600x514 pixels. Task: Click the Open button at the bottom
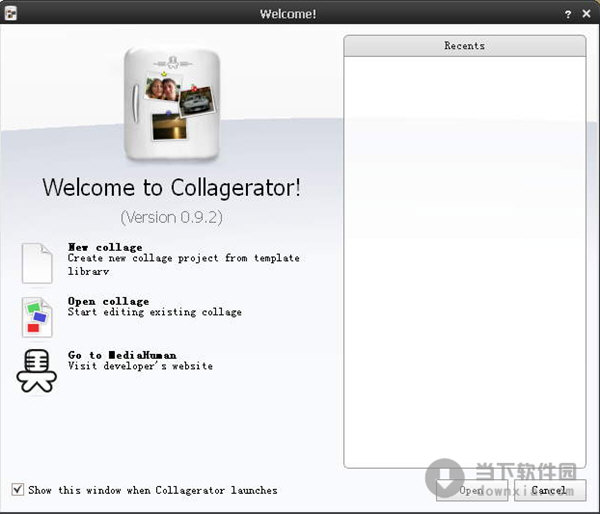coord(472,490)
